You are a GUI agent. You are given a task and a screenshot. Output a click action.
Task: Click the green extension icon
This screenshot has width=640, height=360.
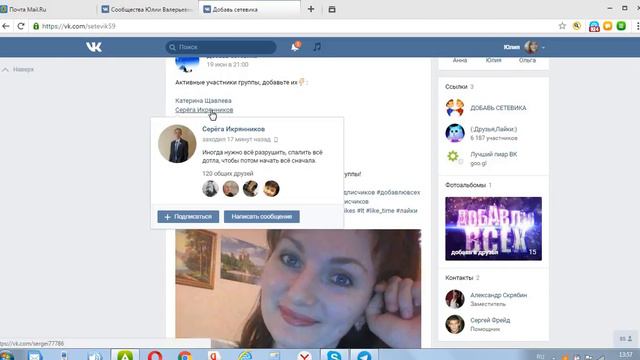(621, 26)
